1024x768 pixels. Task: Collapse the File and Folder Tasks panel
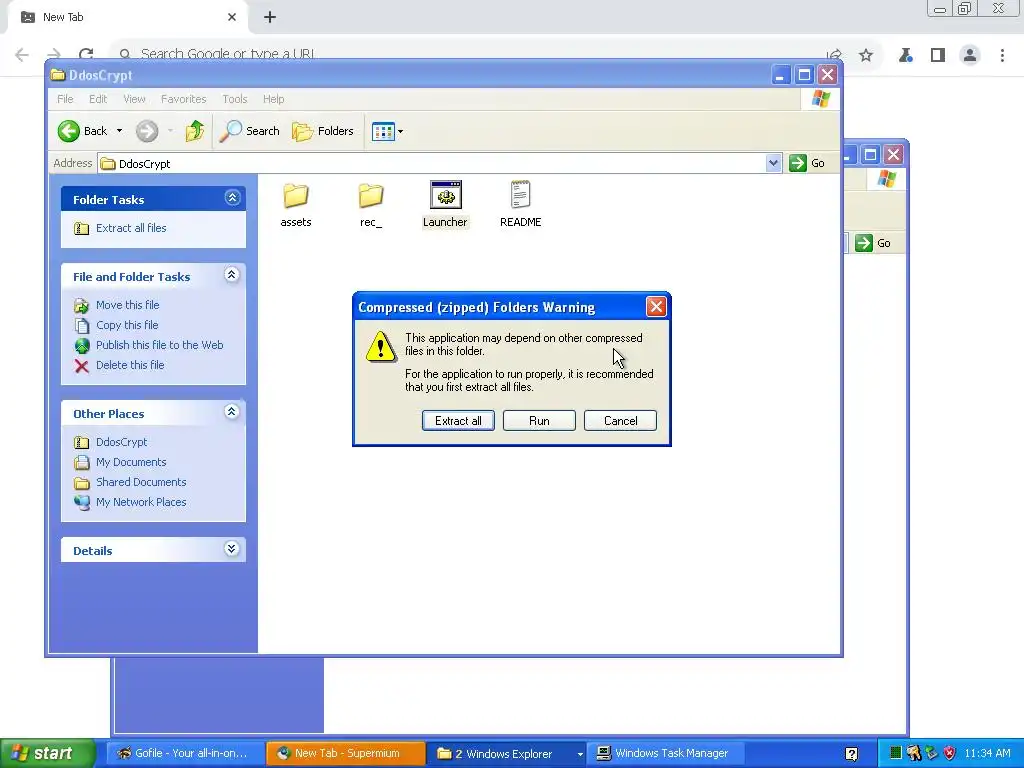pyautogui.click(x=231, y=275)
